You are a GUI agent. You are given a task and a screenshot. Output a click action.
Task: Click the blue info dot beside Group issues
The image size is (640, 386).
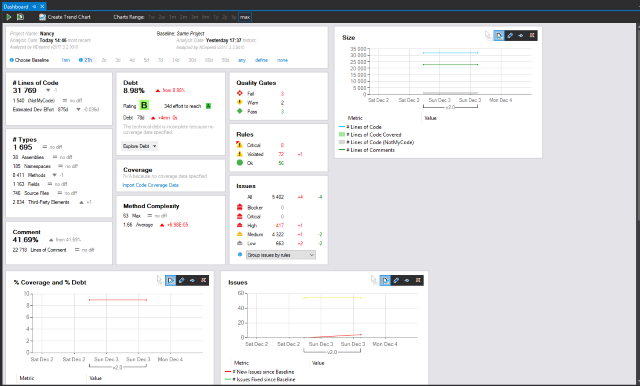point(240,255)
